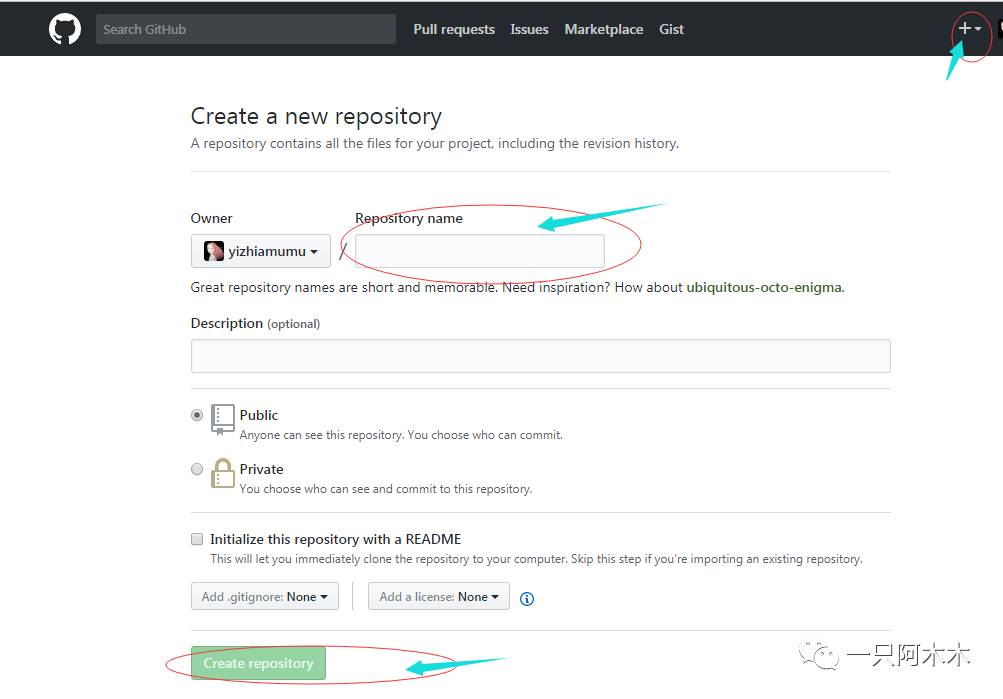The width and height of the screenshot is (1003, 699).
Task: Expand the Add .gitignore dropdown
Action: click(x=265, y=597)
